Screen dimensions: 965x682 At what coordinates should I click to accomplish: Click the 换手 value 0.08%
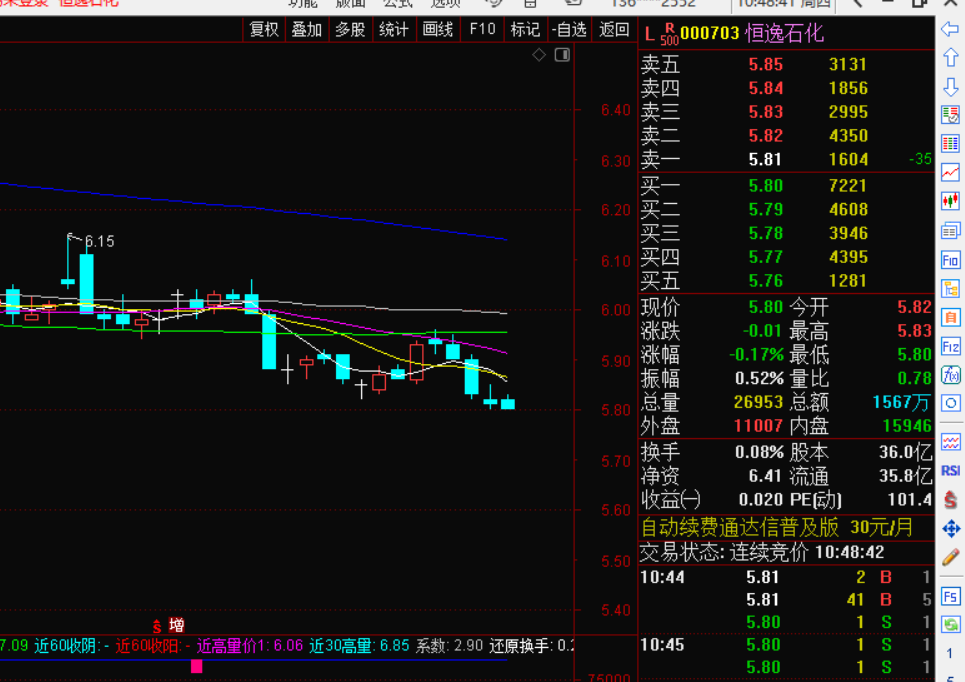pyautogui.click(x=759, y=452)
